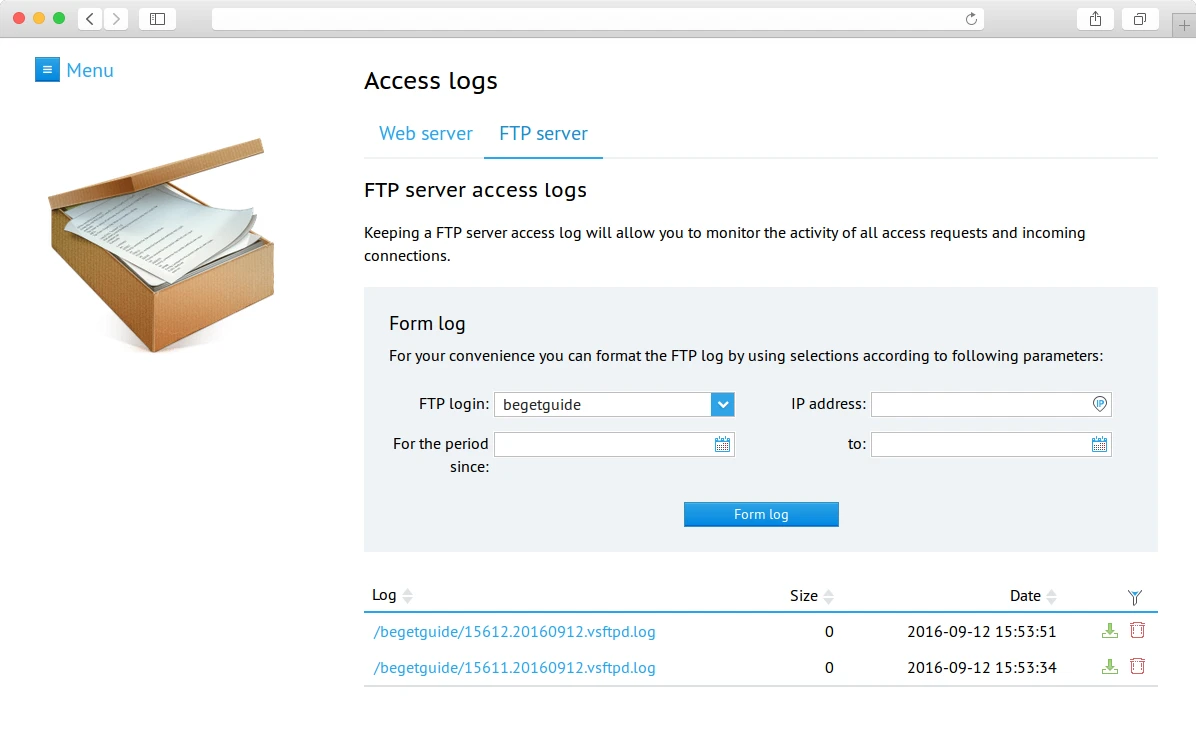The height and width of the screenshot is (737, 1196).
Task: Expand the begetguide login selector
Action: pos(722,404)
